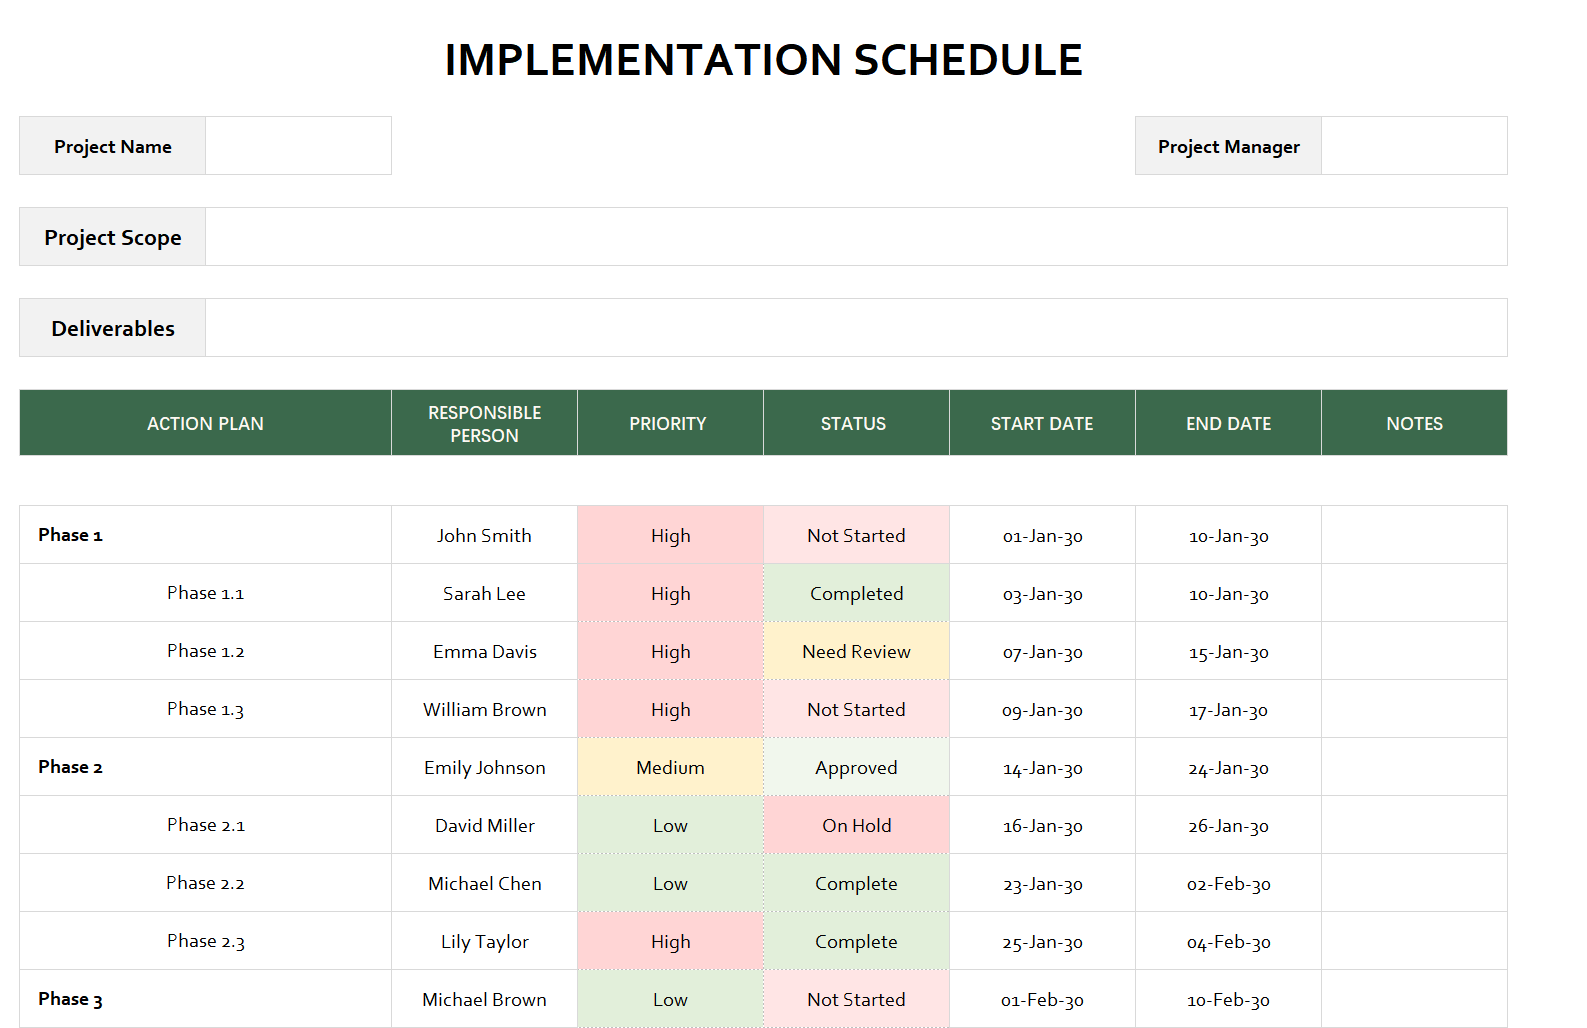Select end date 17-Jan-30
Image resolution: width=1587 pixels, height=1028 pixels.
tap(1228, 709)
